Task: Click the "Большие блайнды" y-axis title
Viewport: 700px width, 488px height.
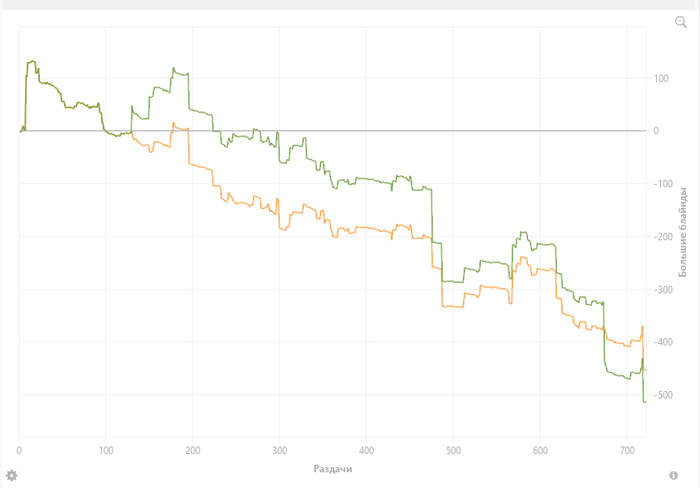Action: [683, 231]
